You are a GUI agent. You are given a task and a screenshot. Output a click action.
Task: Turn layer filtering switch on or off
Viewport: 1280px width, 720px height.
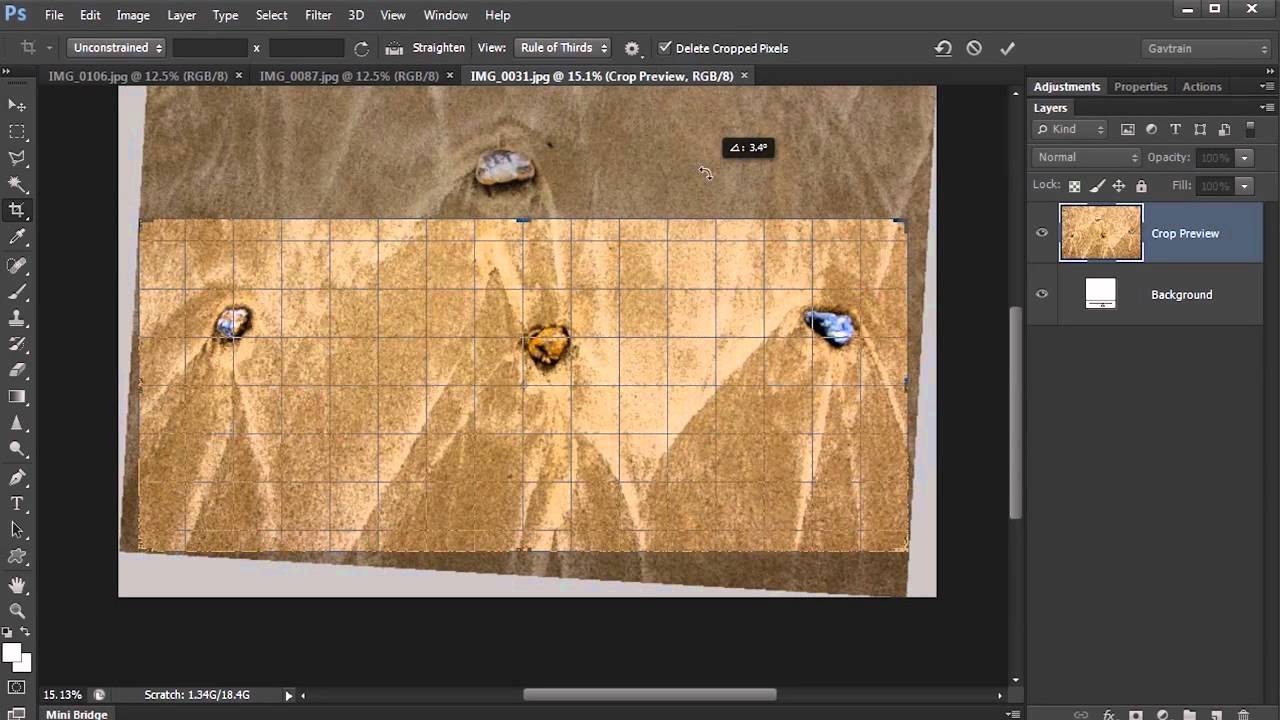tap(1250, 129)
